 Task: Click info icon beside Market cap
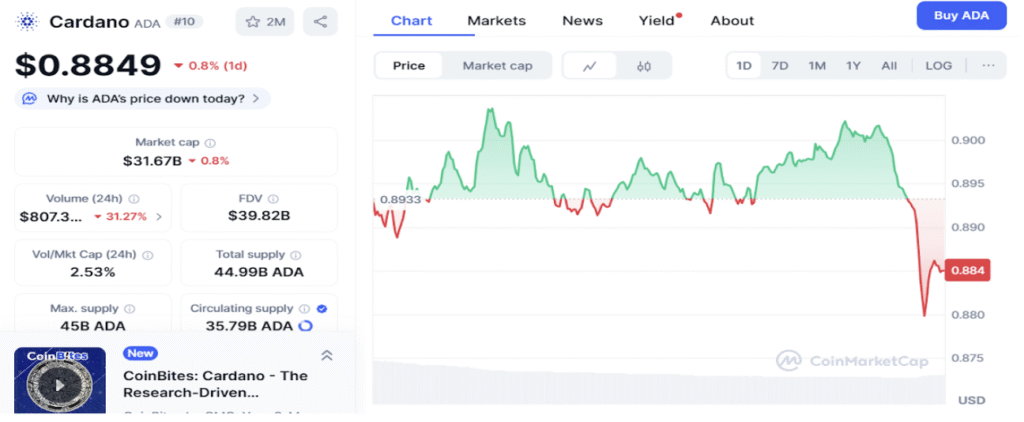click(210, 142)
